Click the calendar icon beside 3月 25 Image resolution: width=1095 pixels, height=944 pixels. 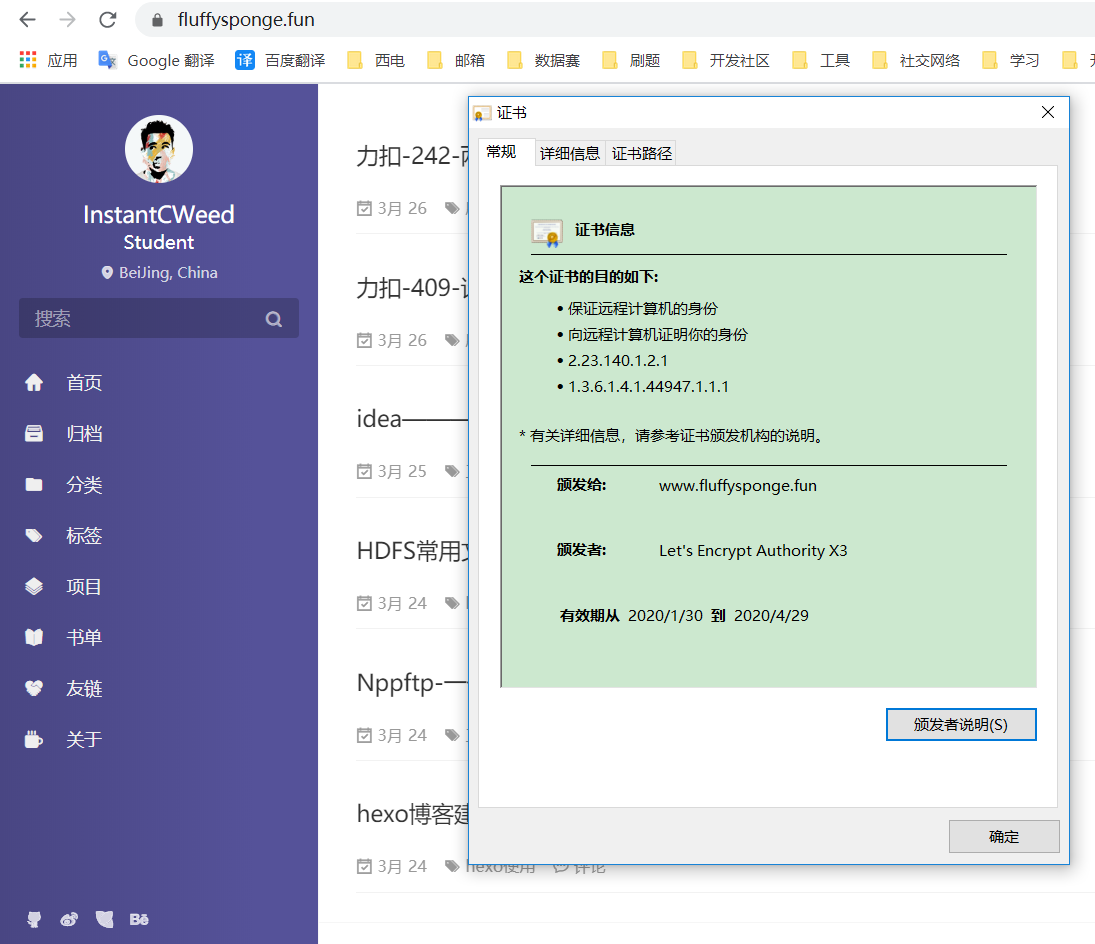click(364, 471)
